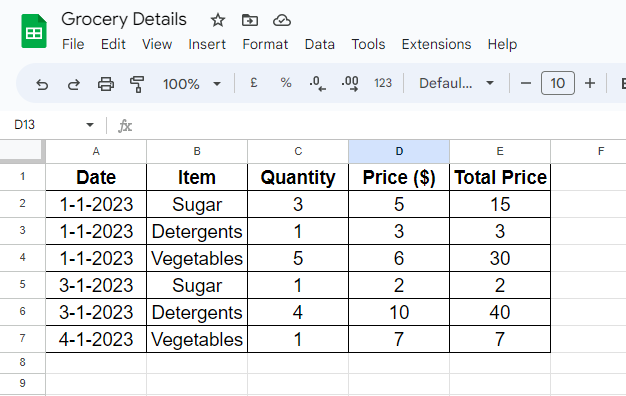The height and width of the screenshot is (396, 626).
Task: Check cloud save status icon
Action: pos(282,20)
